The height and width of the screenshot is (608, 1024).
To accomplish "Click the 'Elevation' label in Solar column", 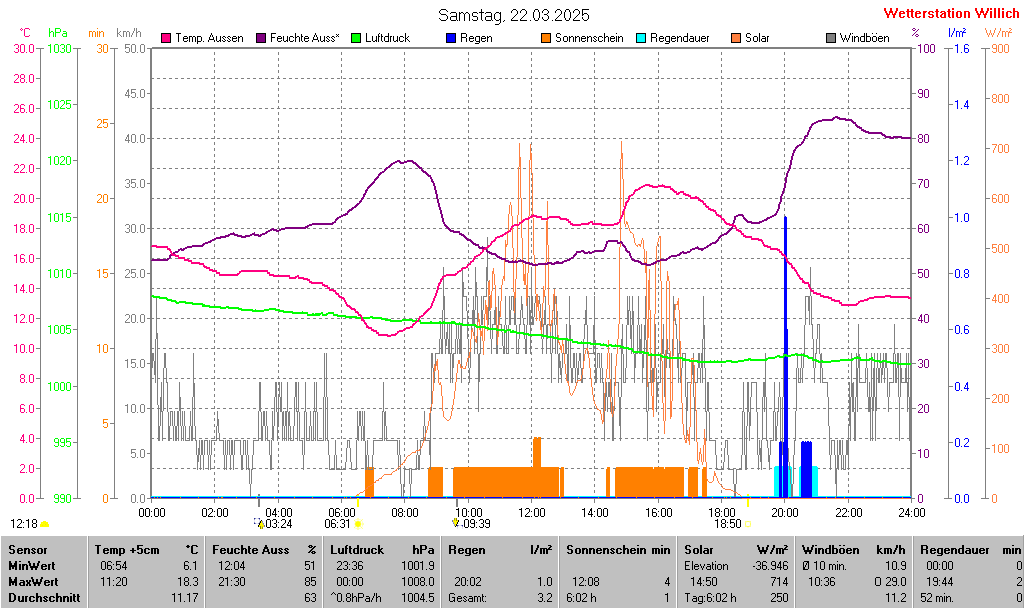I will point(707,566).
